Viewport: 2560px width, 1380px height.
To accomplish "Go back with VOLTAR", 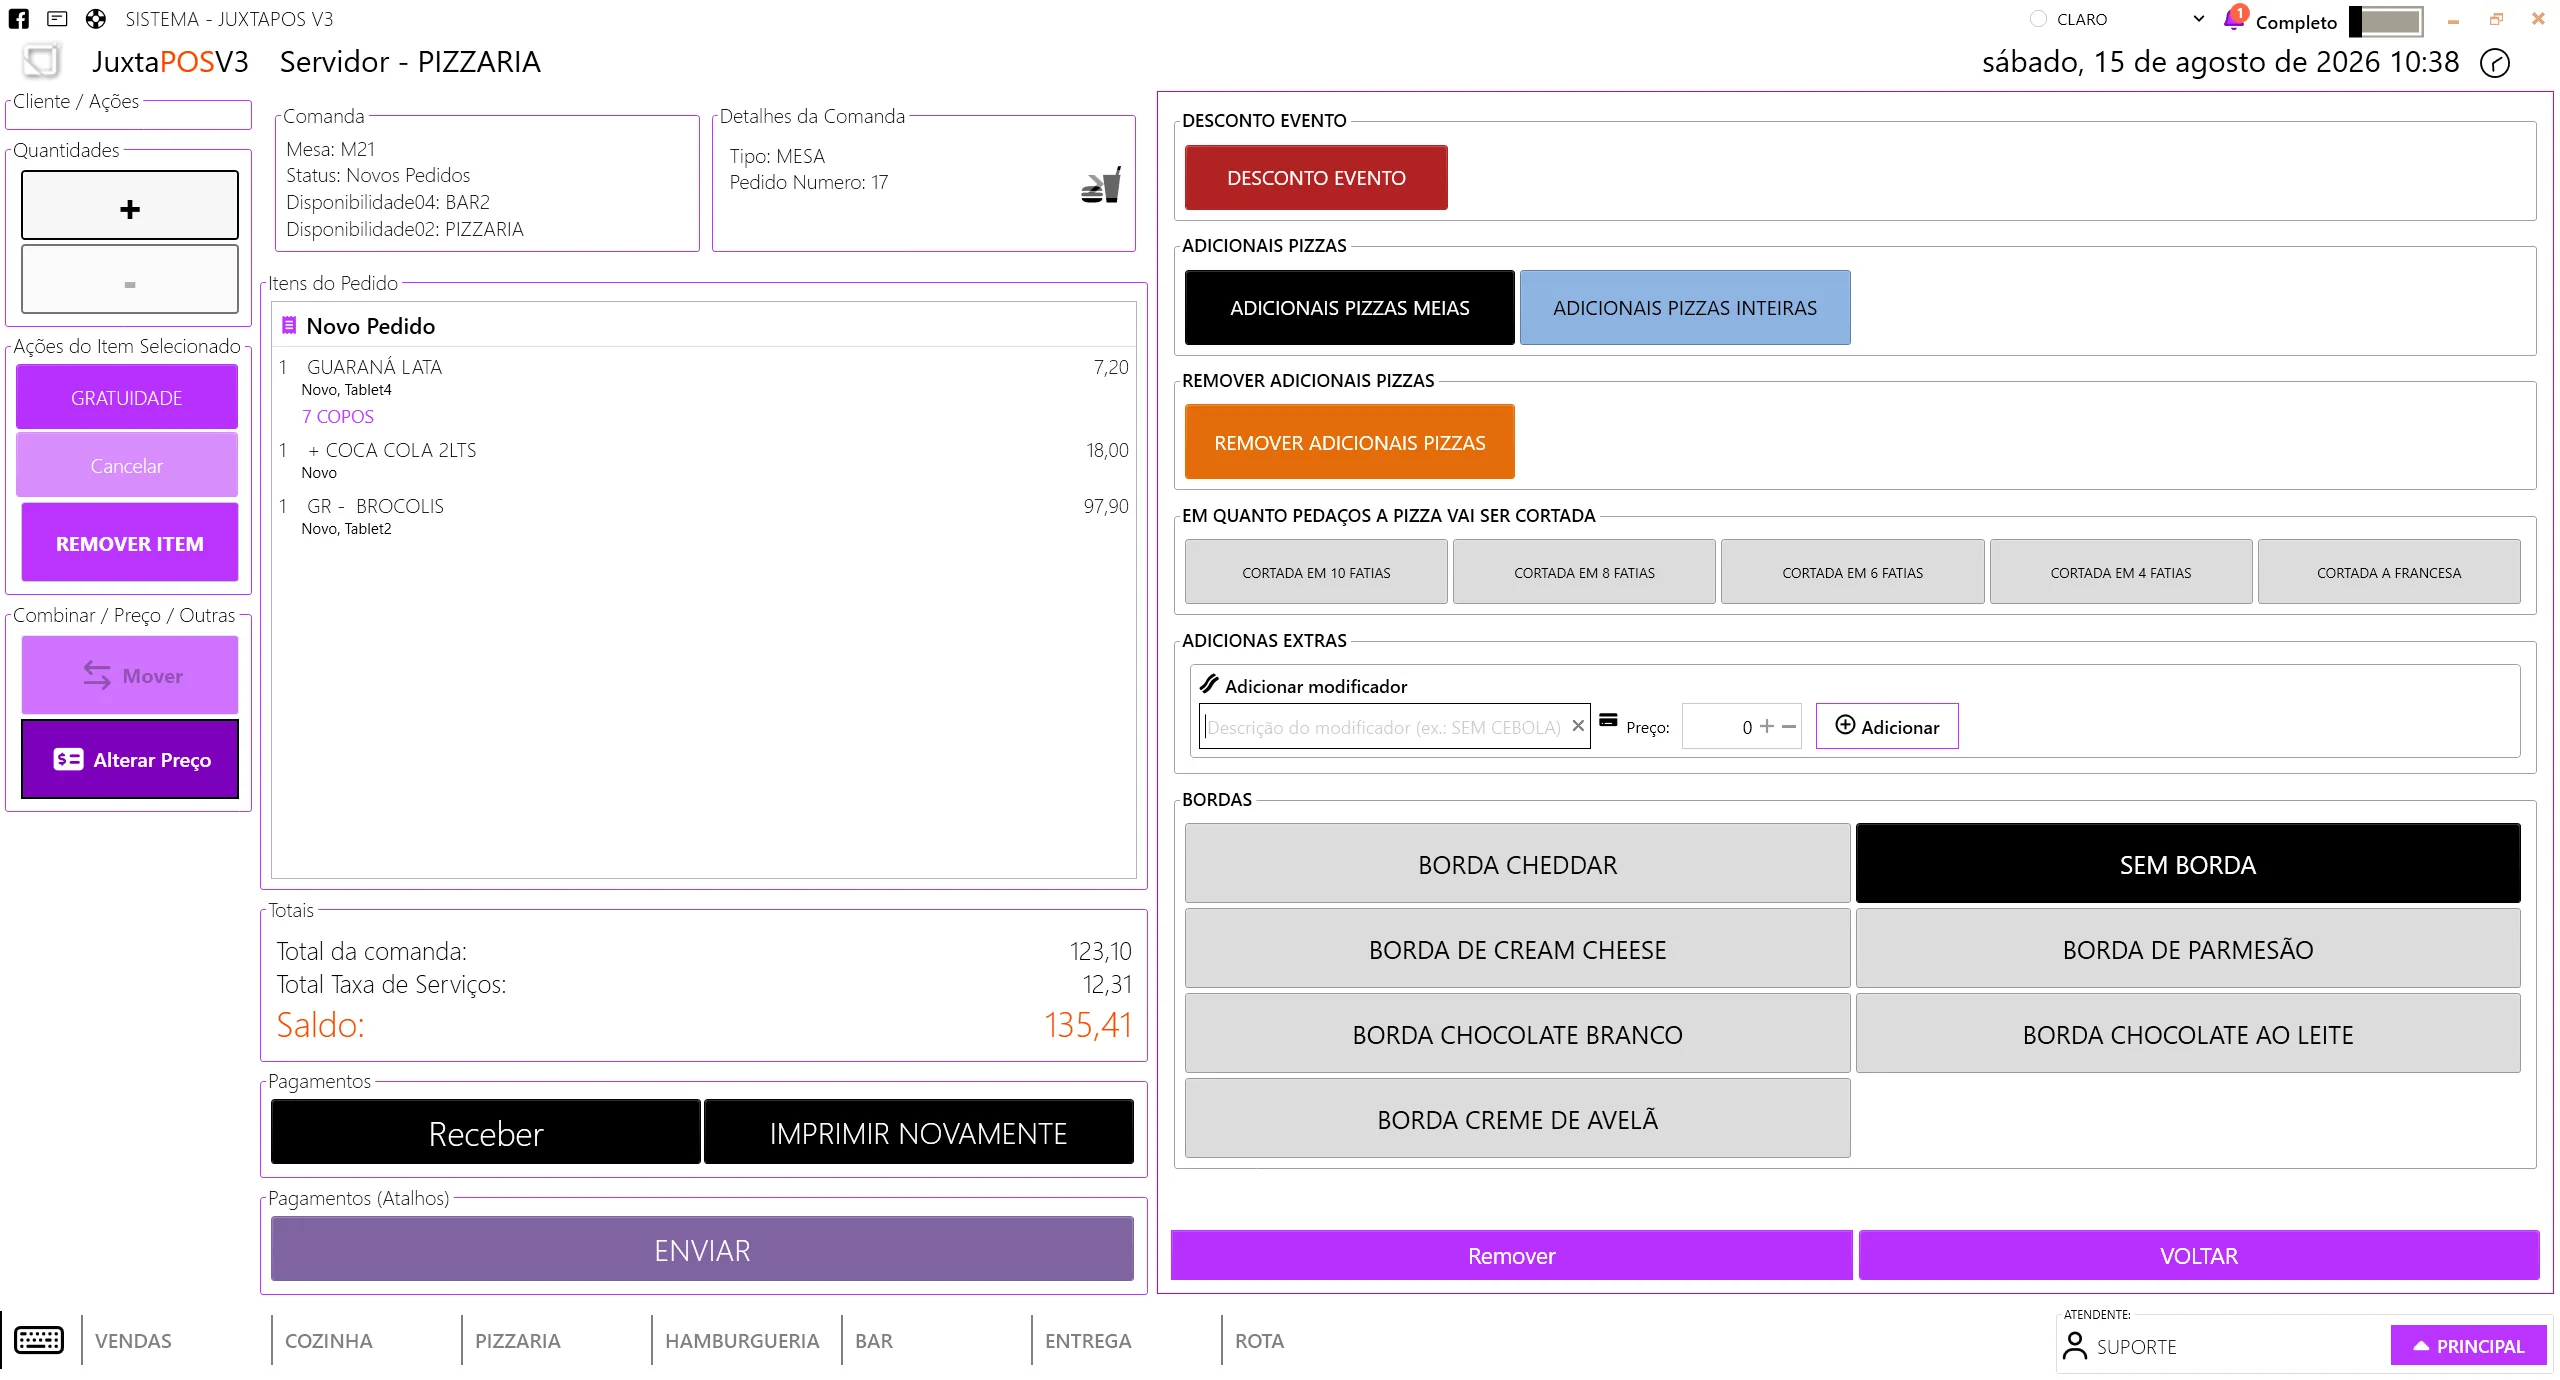I will pos(2199,1255).
